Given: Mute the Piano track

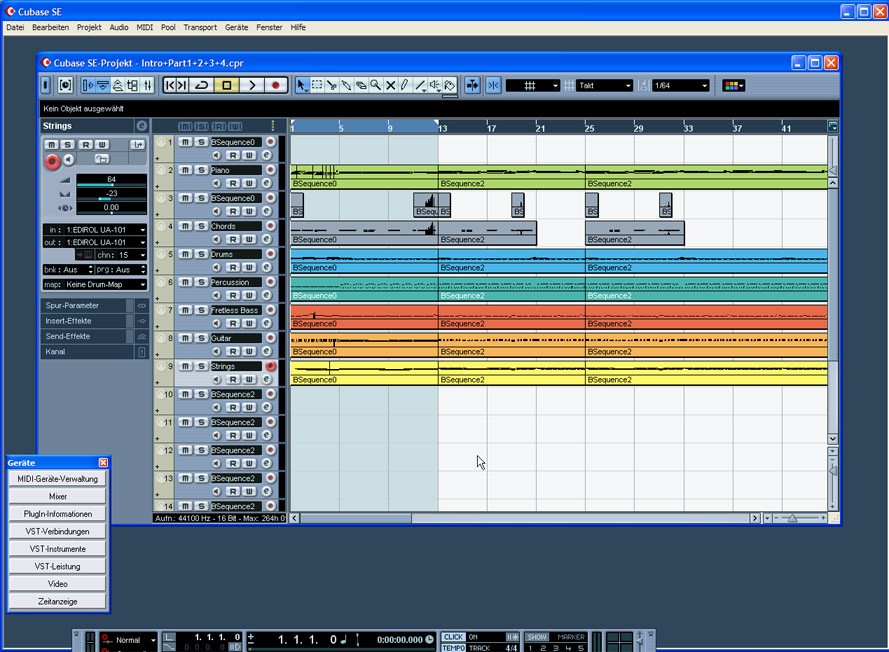Looking at the screenshot, I should [185, 170].
